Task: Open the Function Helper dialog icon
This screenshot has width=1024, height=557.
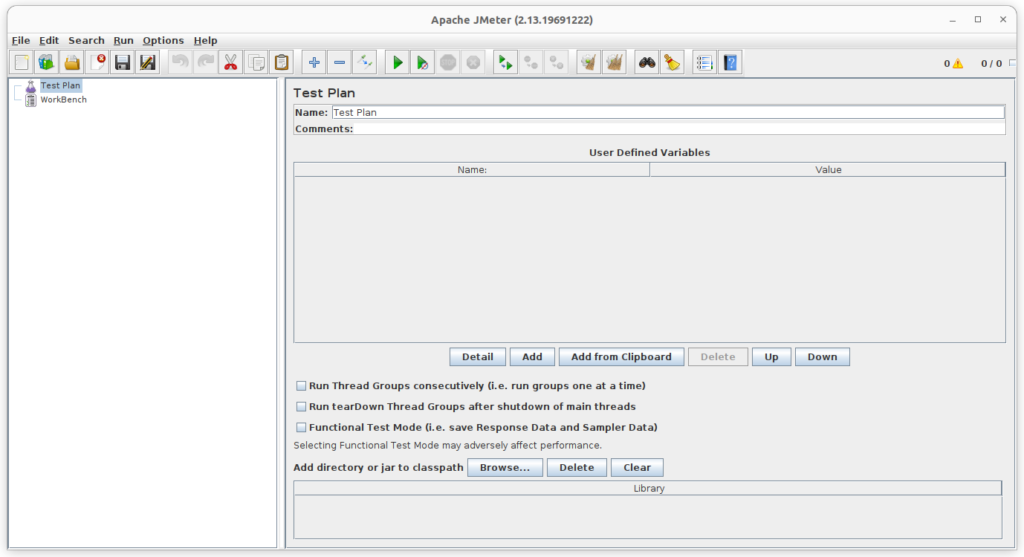Action: pos(705,63)
